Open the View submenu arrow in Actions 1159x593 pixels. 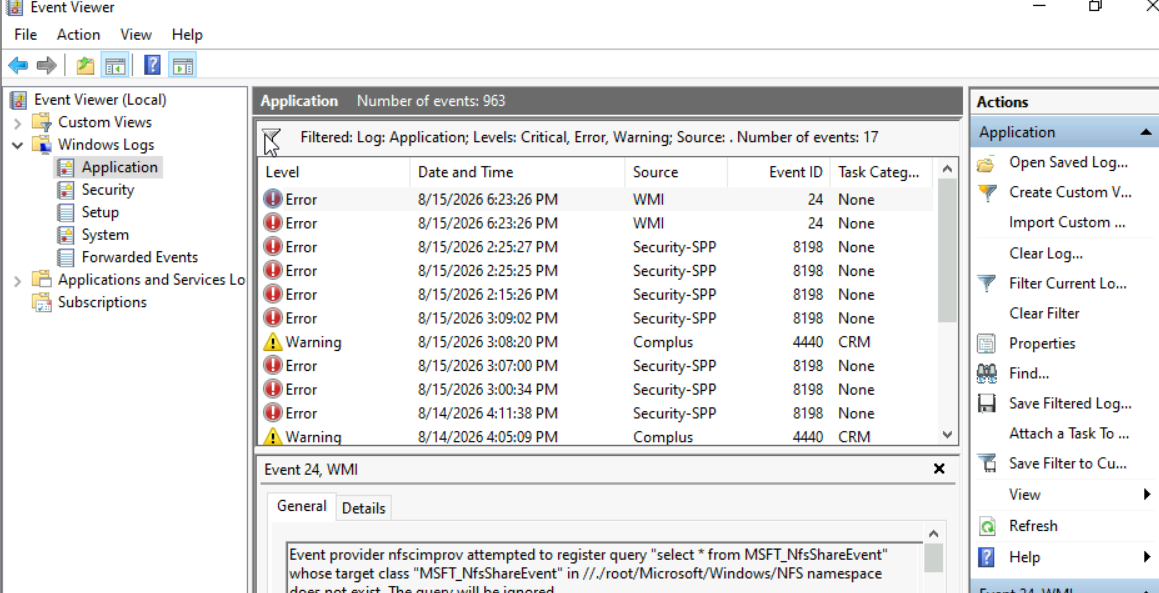1146,495
